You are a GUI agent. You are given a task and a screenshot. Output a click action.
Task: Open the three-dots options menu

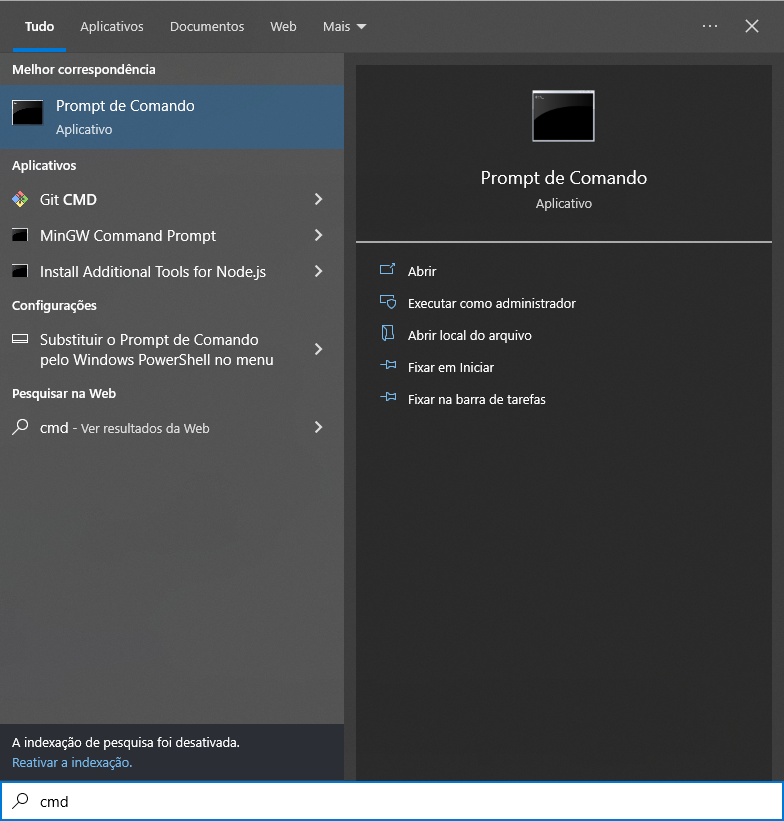pos(710,26)
